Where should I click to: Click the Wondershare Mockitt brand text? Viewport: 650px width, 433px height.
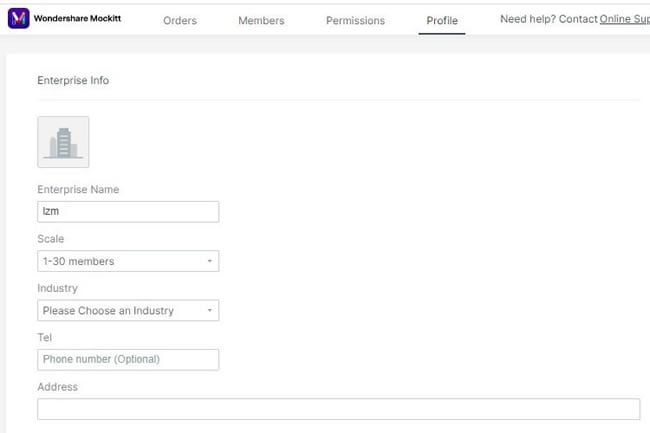pos(78,18)
